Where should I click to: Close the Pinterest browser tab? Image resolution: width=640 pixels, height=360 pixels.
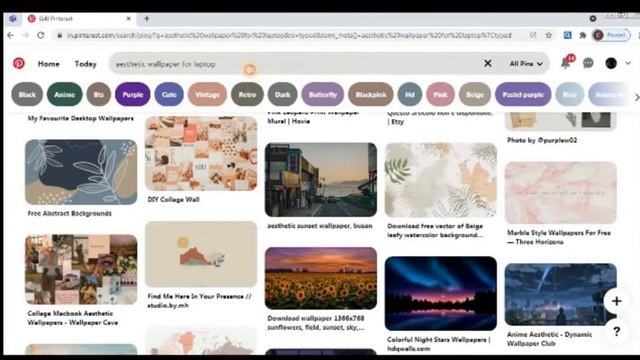[129, 18]
